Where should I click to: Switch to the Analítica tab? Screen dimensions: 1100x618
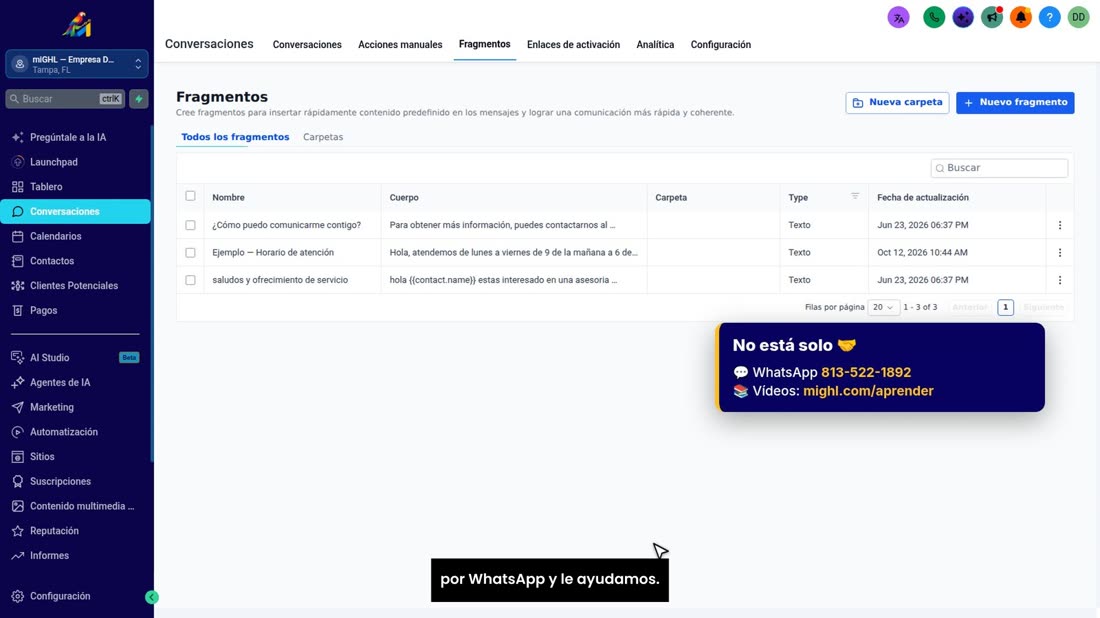(x=655, y=45)
